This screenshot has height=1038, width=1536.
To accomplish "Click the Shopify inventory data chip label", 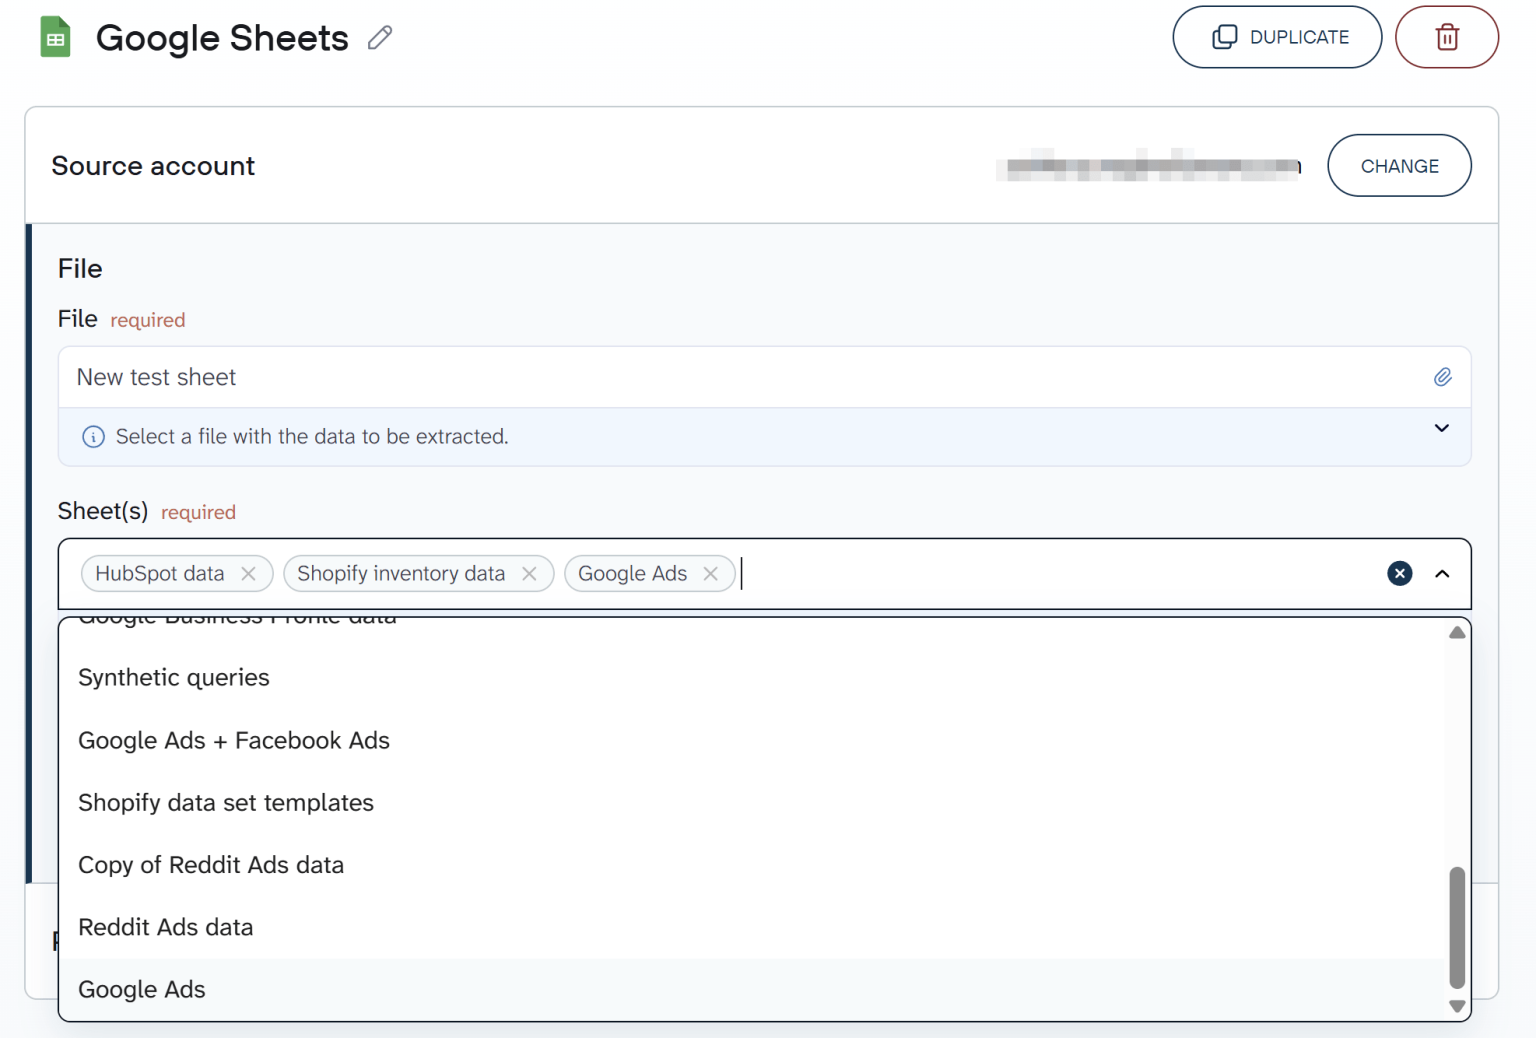I will 401,574.
